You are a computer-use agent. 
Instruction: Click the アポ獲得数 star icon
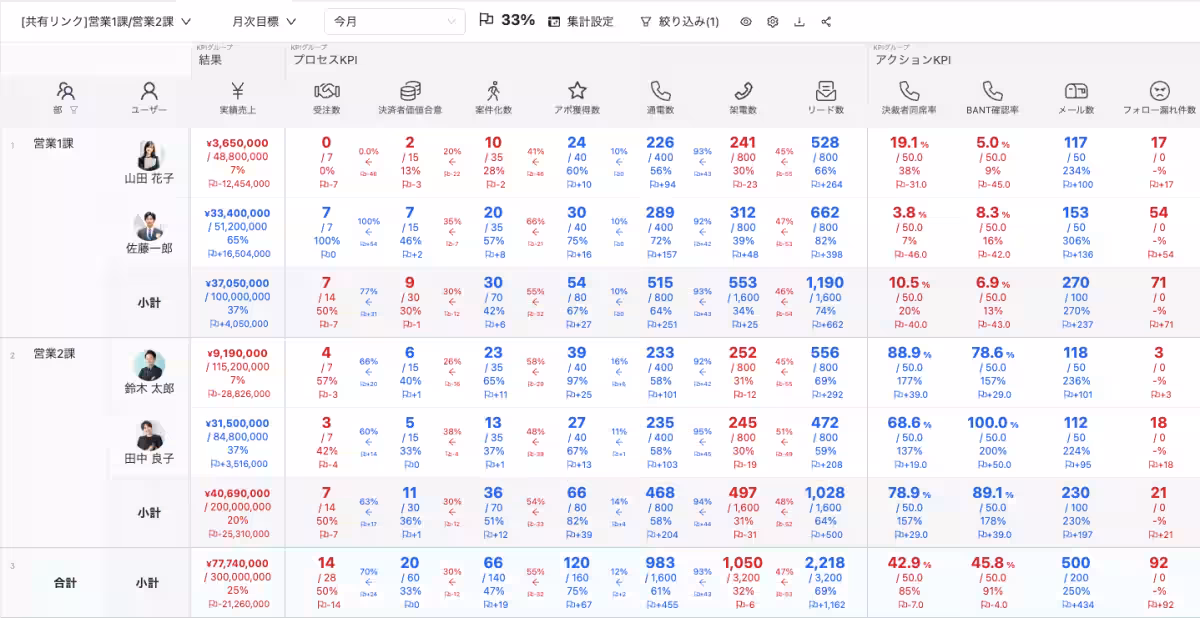coord(578,90)
